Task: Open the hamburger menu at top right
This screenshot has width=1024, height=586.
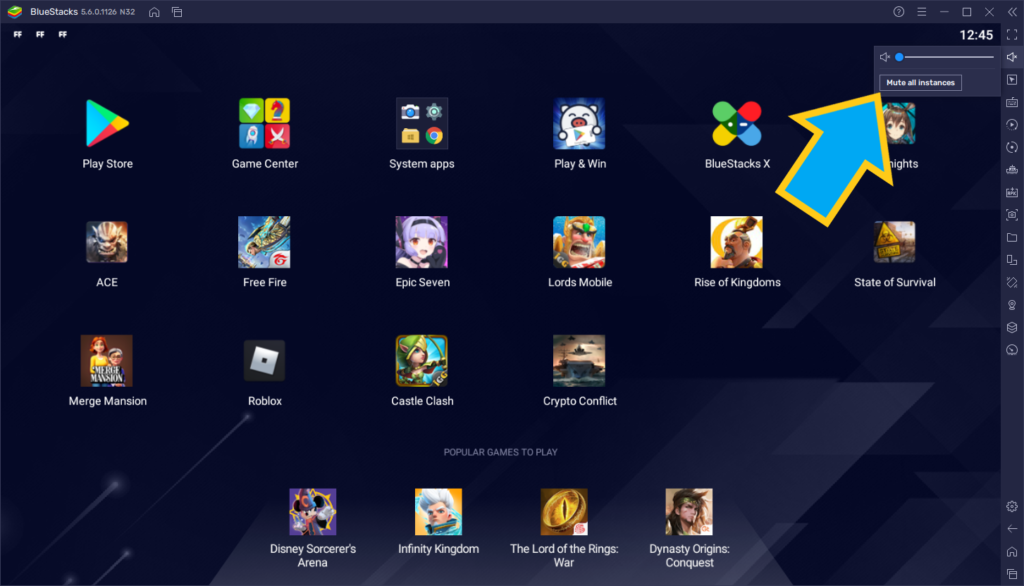Action: click(921, 11)
